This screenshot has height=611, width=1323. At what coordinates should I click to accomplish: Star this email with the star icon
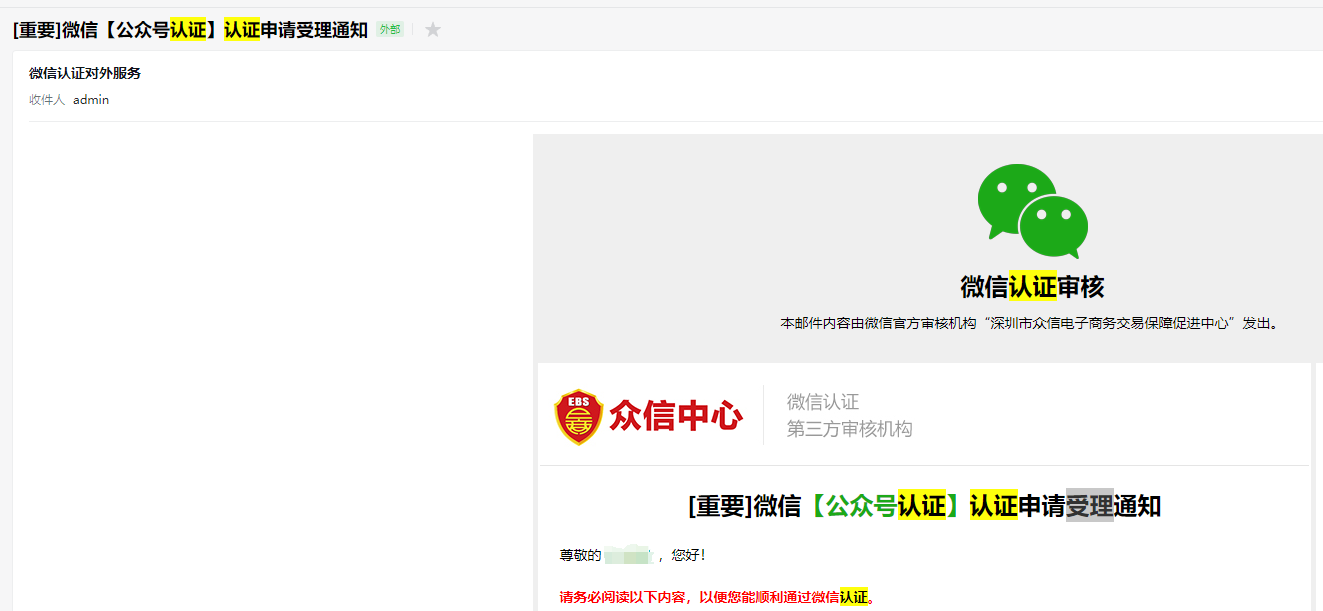pos(433,30)
